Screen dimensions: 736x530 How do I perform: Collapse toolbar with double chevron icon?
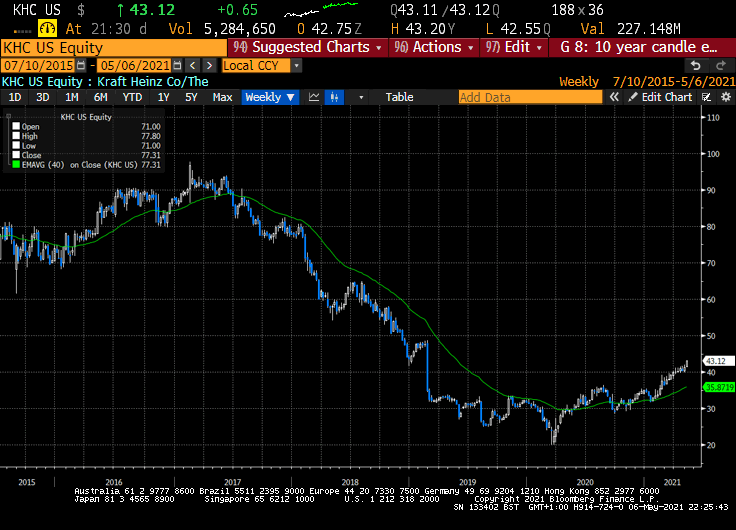pos(614,97)
